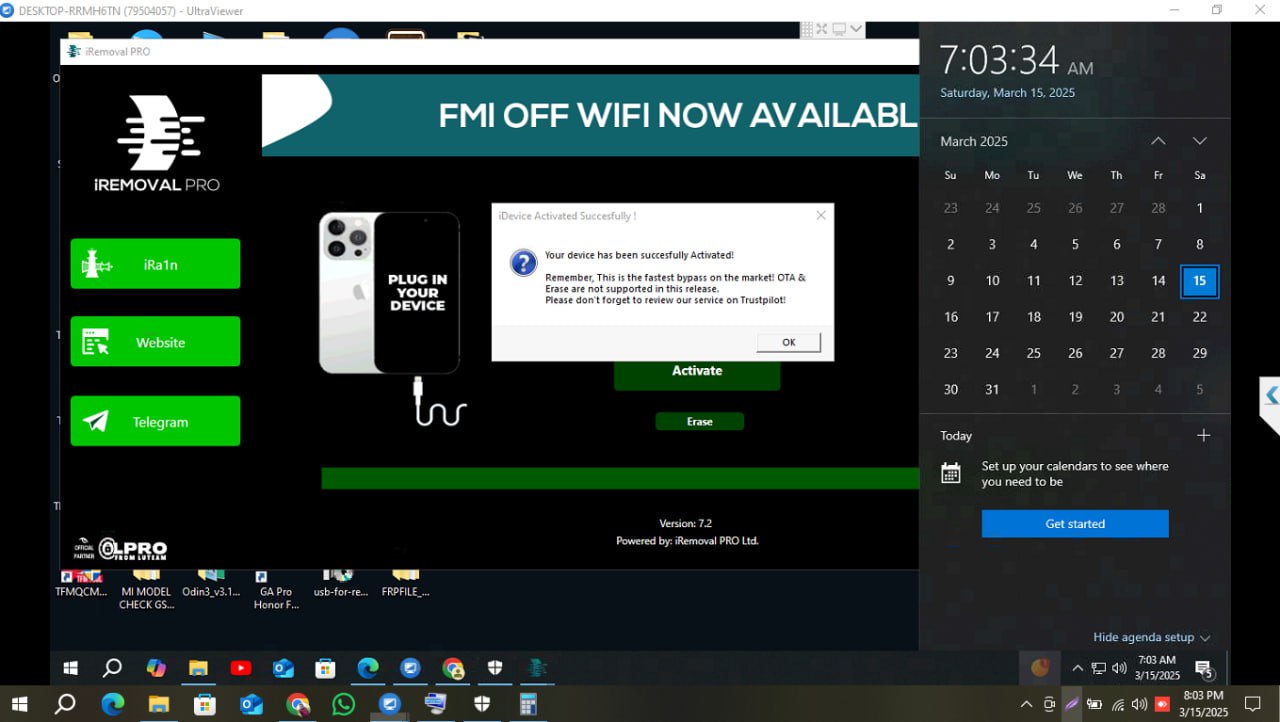Open Outlook on the remote 7:03 AM taskbar
This screenshot has width=1280, height=722.
(x=283, y=668)
